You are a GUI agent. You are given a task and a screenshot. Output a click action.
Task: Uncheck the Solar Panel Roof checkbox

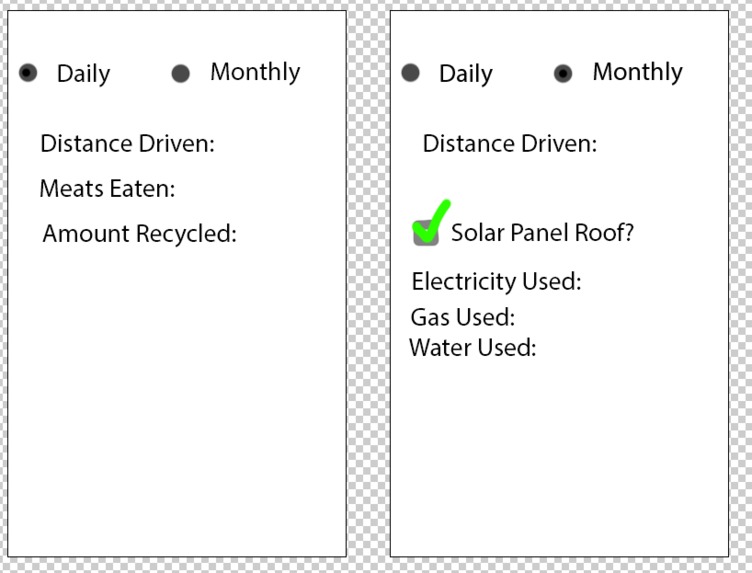coord(426,233)
